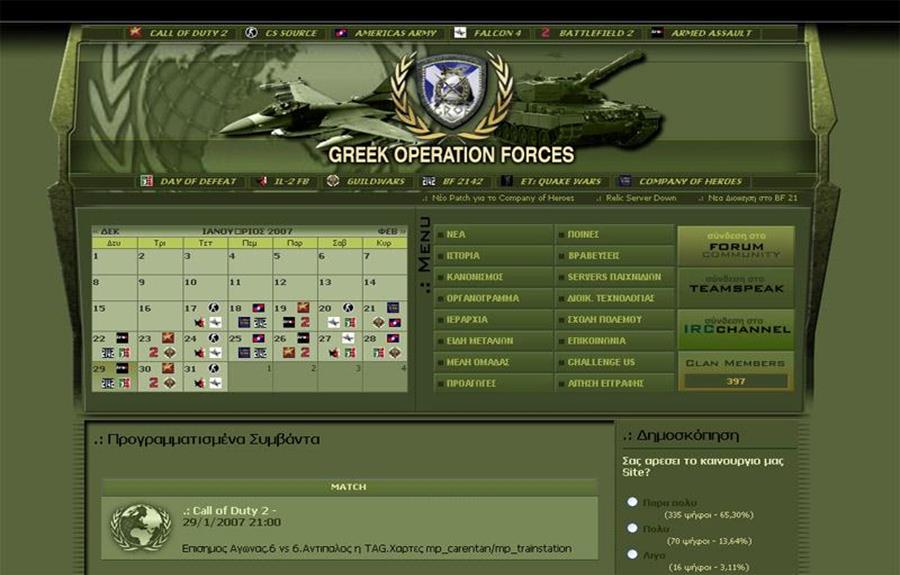900x575 pixels.
Task: Open the Armed Assault event icon on January 26
Action: [x=303, y=337]
